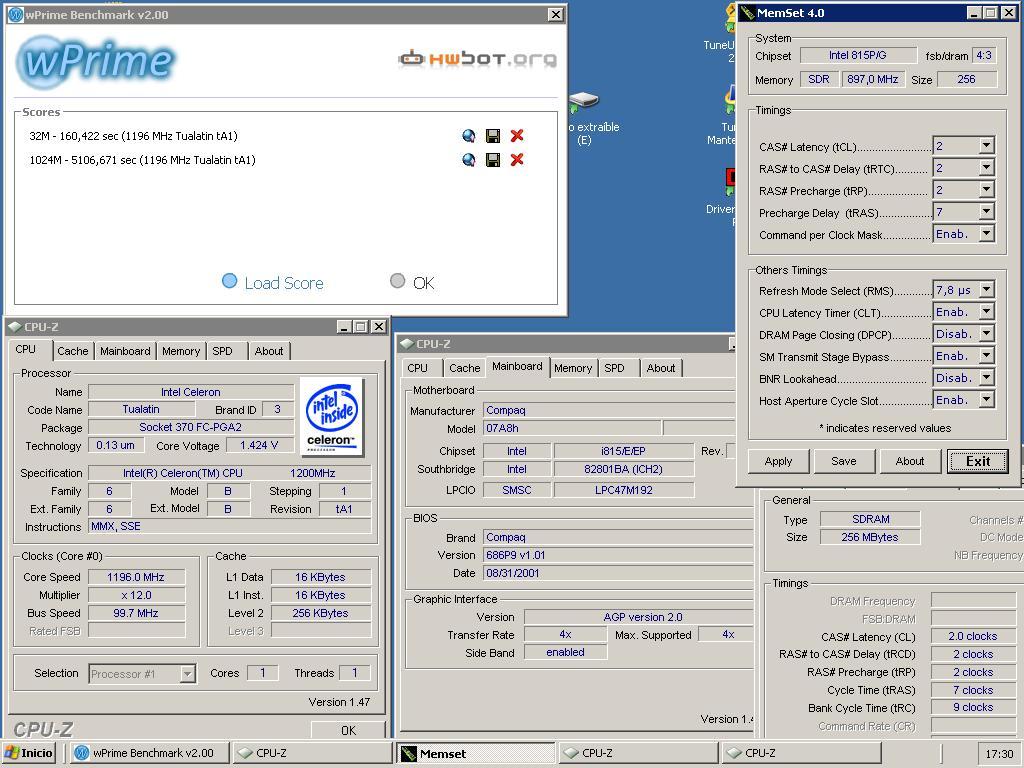Screen dimensions: 1024x768
Task: Switch to About tab in left CPU-Z window
Action: pos(269,351)
